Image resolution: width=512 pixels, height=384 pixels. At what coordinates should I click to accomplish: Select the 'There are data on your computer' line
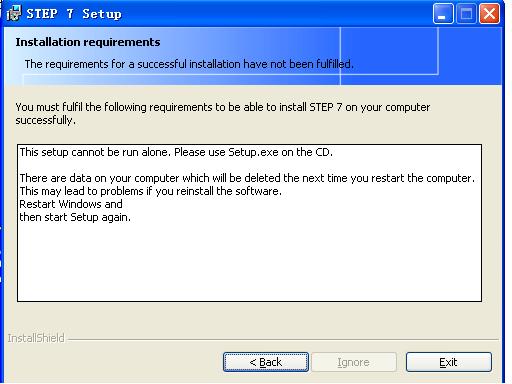(247, 178)
